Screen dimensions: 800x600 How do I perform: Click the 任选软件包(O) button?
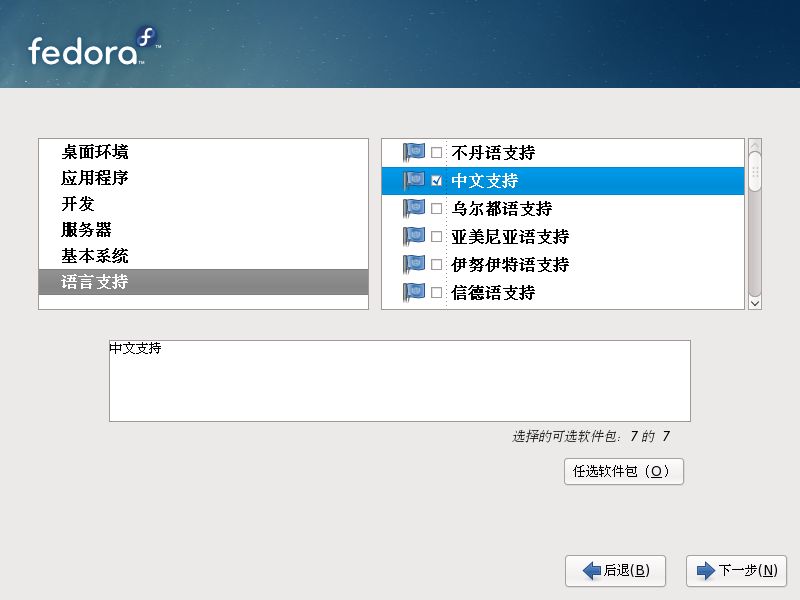coord(623,471)
